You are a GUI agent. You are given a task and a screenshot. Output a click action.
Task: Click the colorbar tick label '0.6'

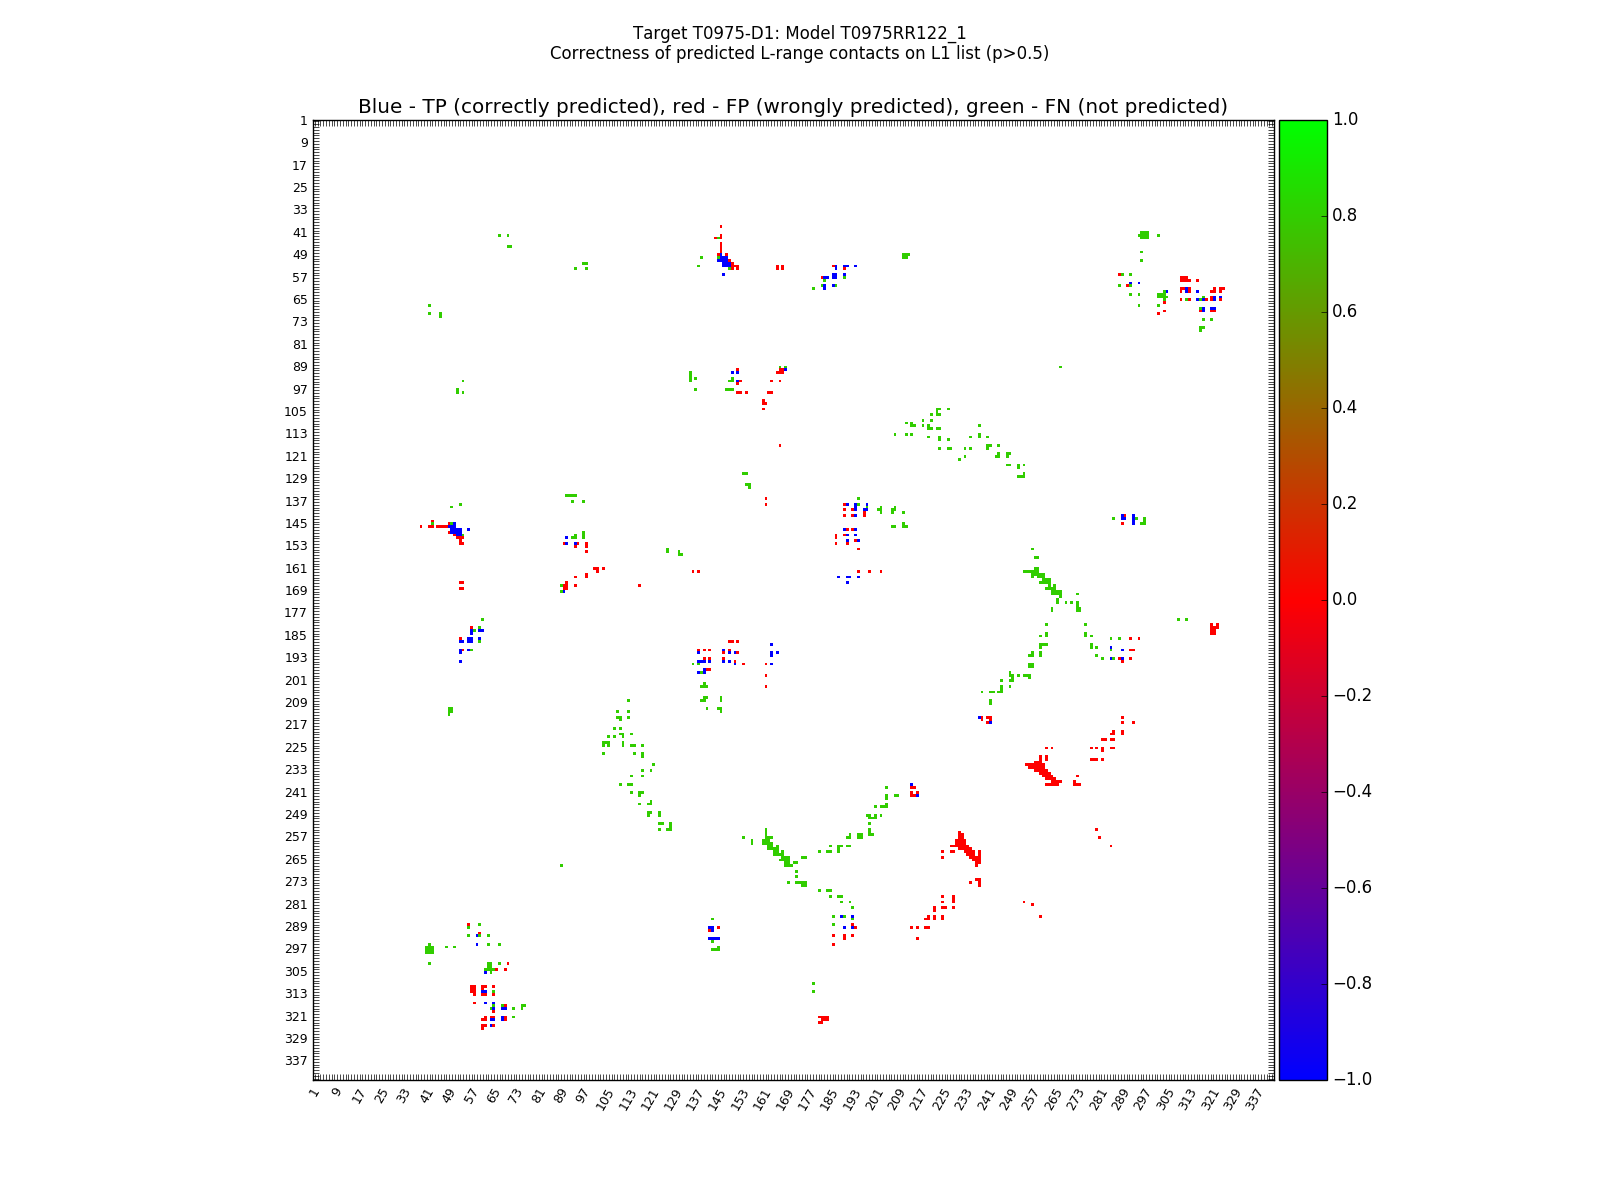(x=1346, y=312)
